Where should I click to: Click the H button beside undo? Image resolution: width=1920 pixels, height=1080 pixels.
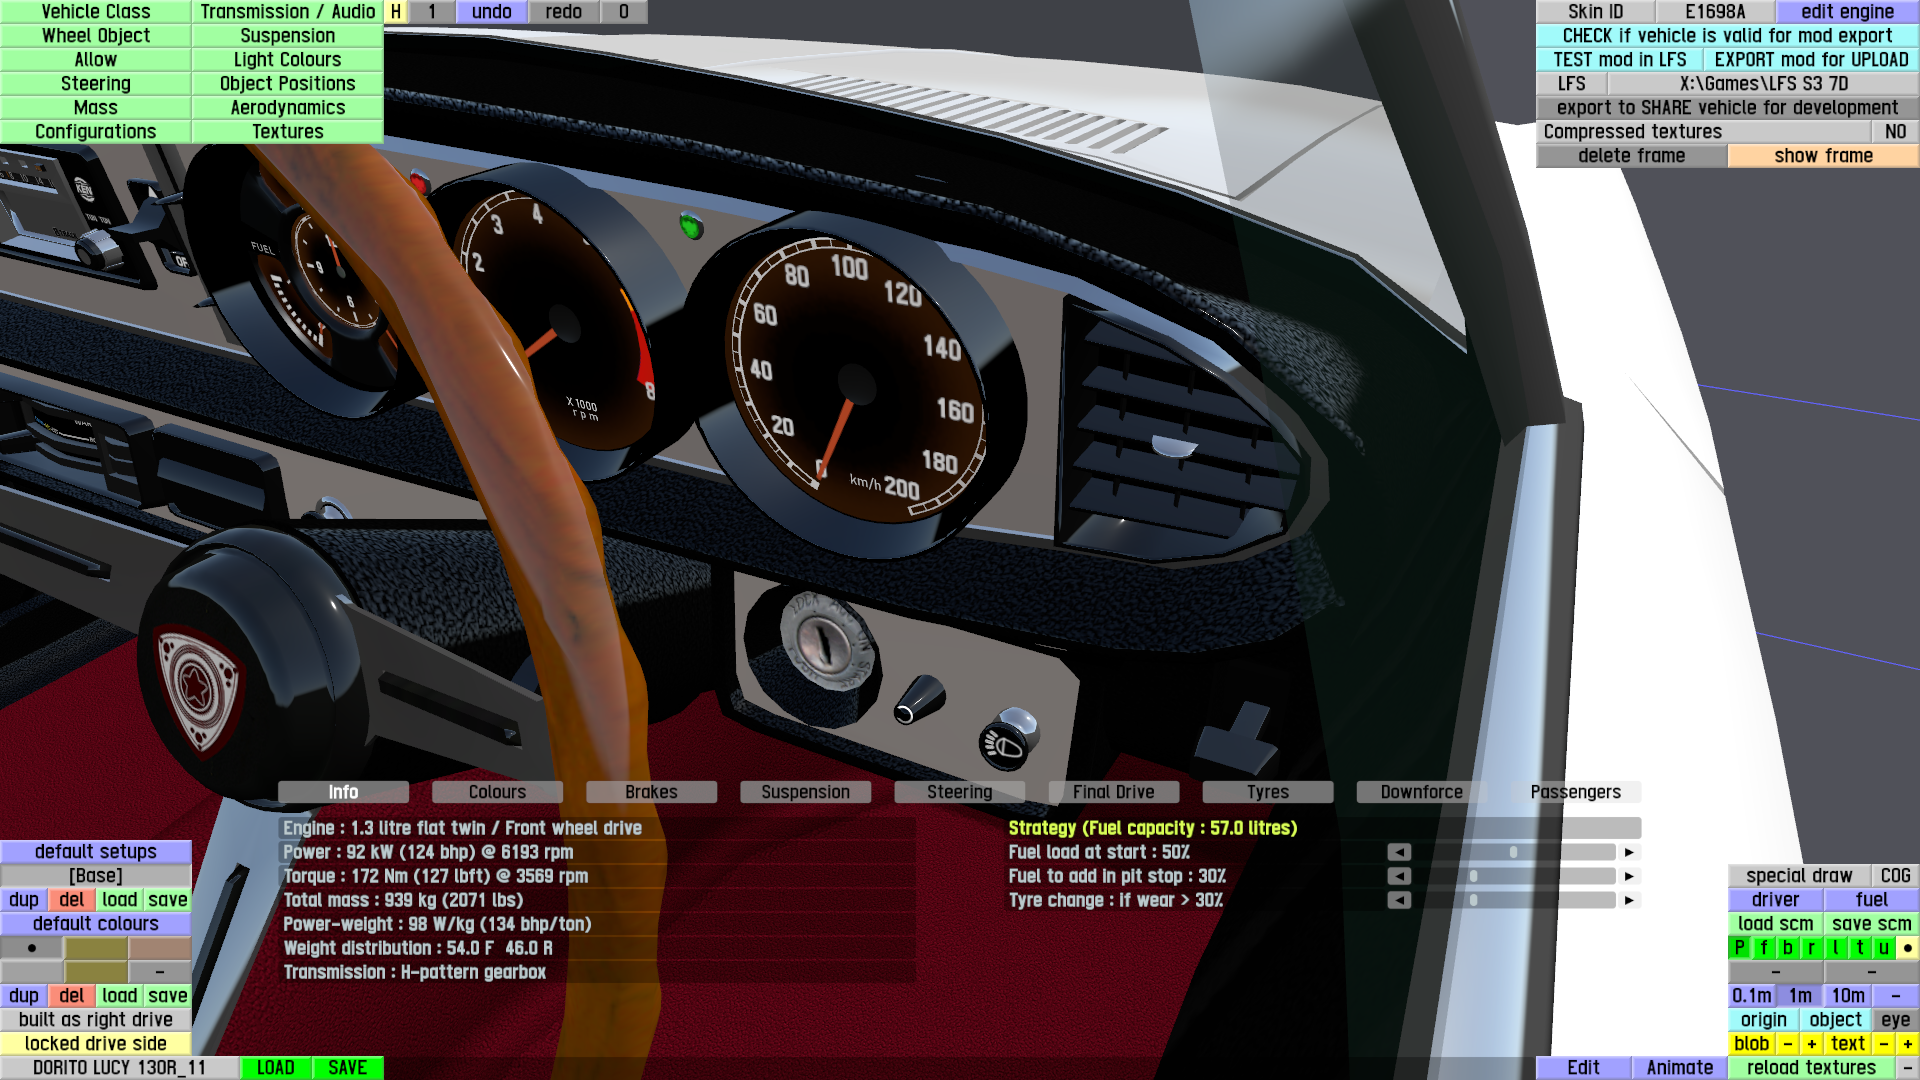tap(396, 12)
